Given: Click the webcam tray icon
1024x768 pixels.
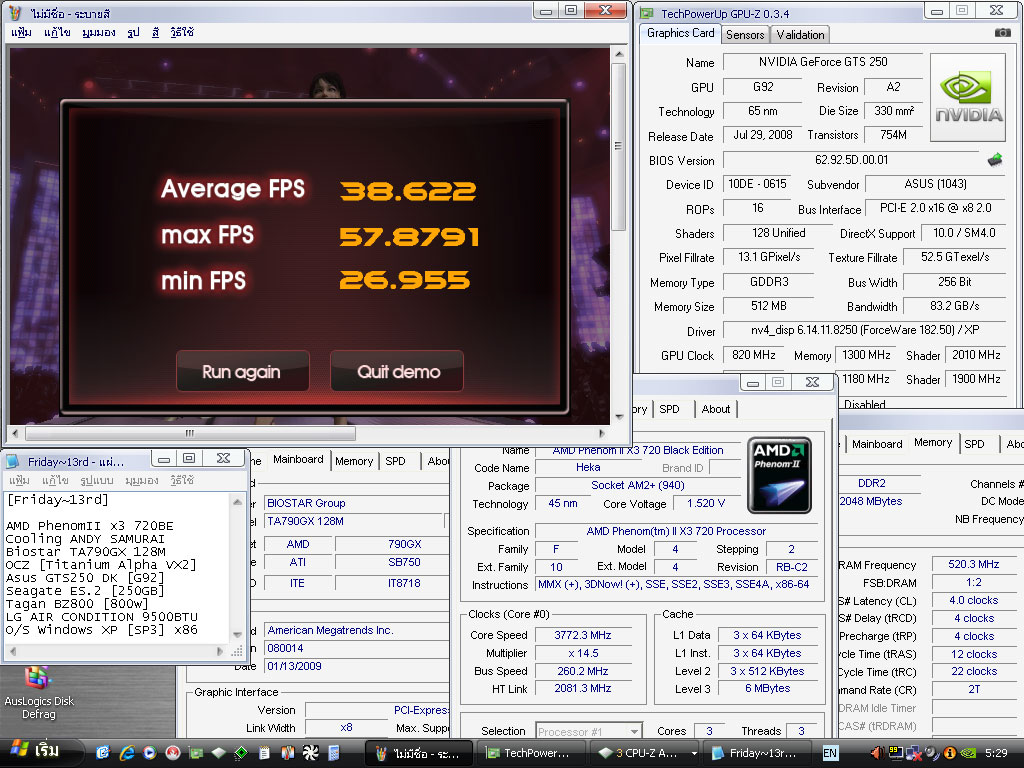Looking at the screenshot, I should click(x=932, y=753).
